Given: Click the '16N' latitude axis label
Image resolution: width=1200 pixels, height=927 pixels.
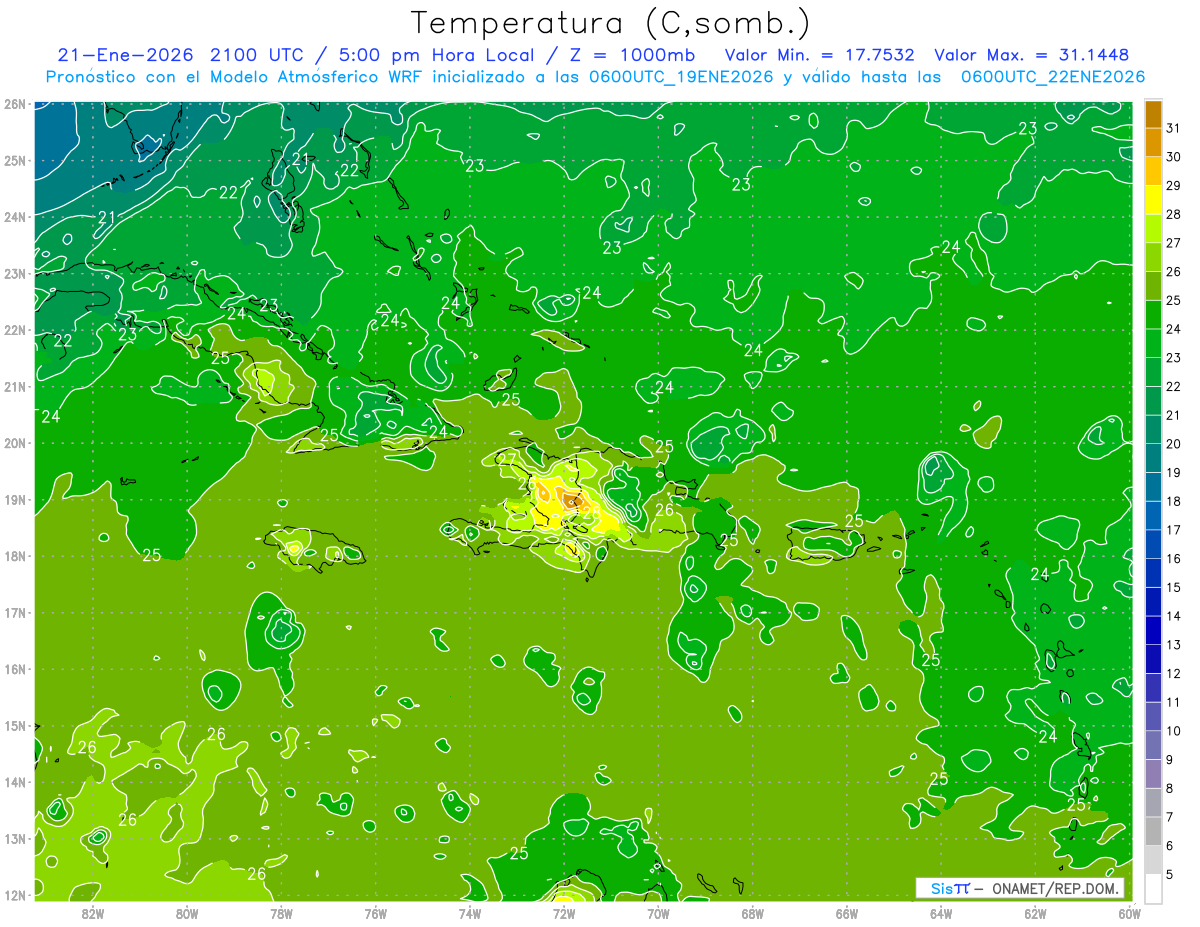Looking at the screenshot, I should (14, 669).
